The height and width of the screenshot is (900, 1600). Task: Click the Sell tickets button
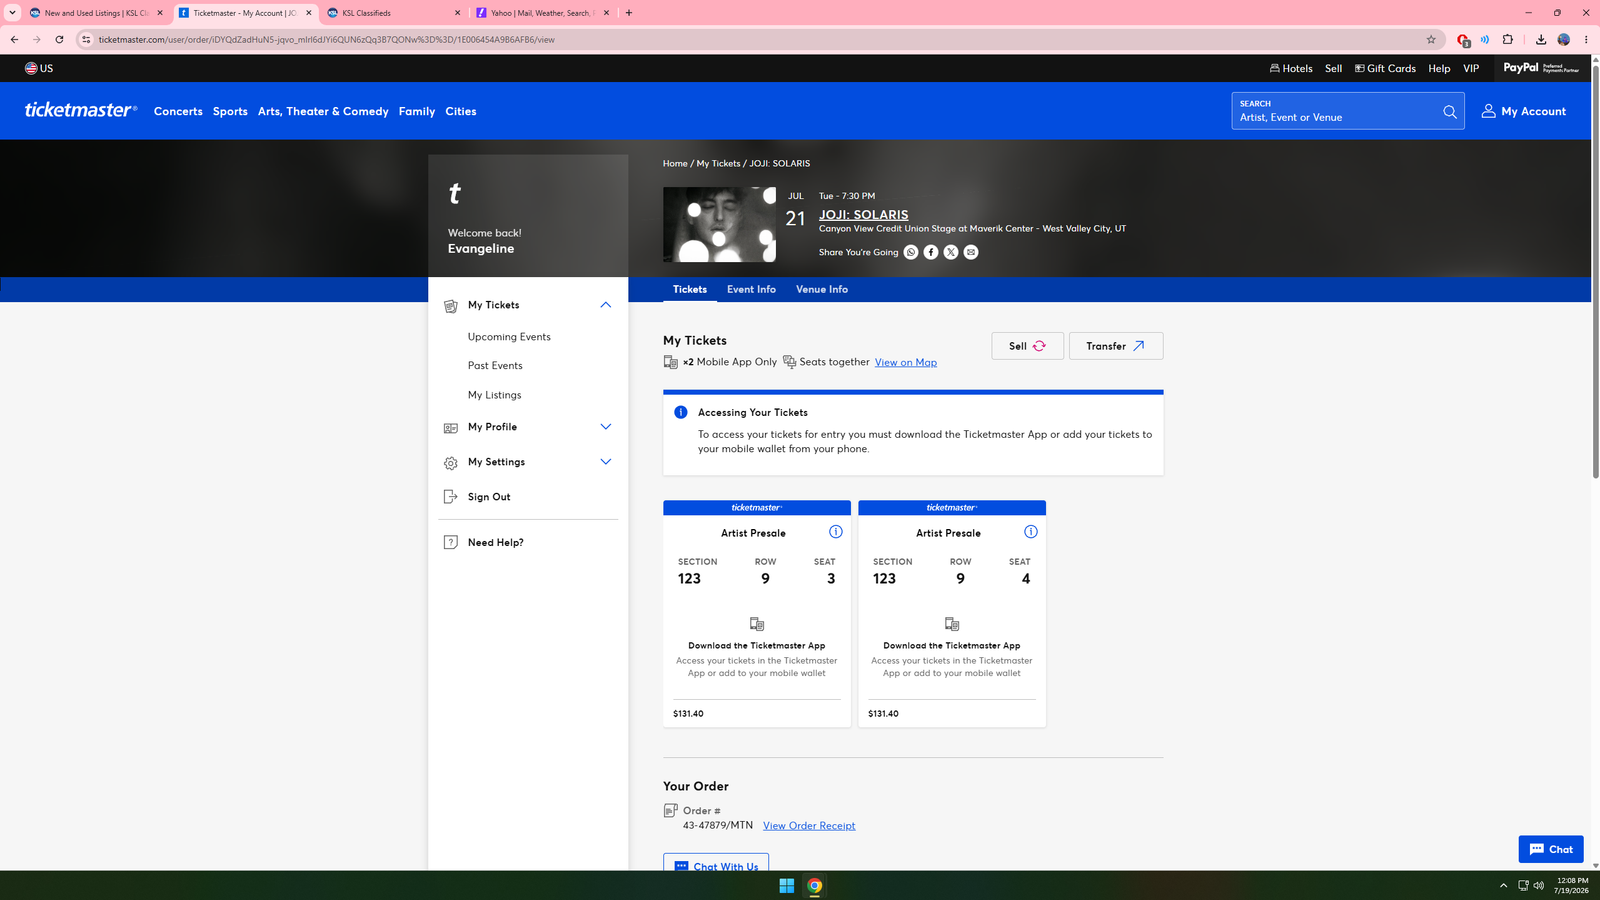(x=1027, y=346)
